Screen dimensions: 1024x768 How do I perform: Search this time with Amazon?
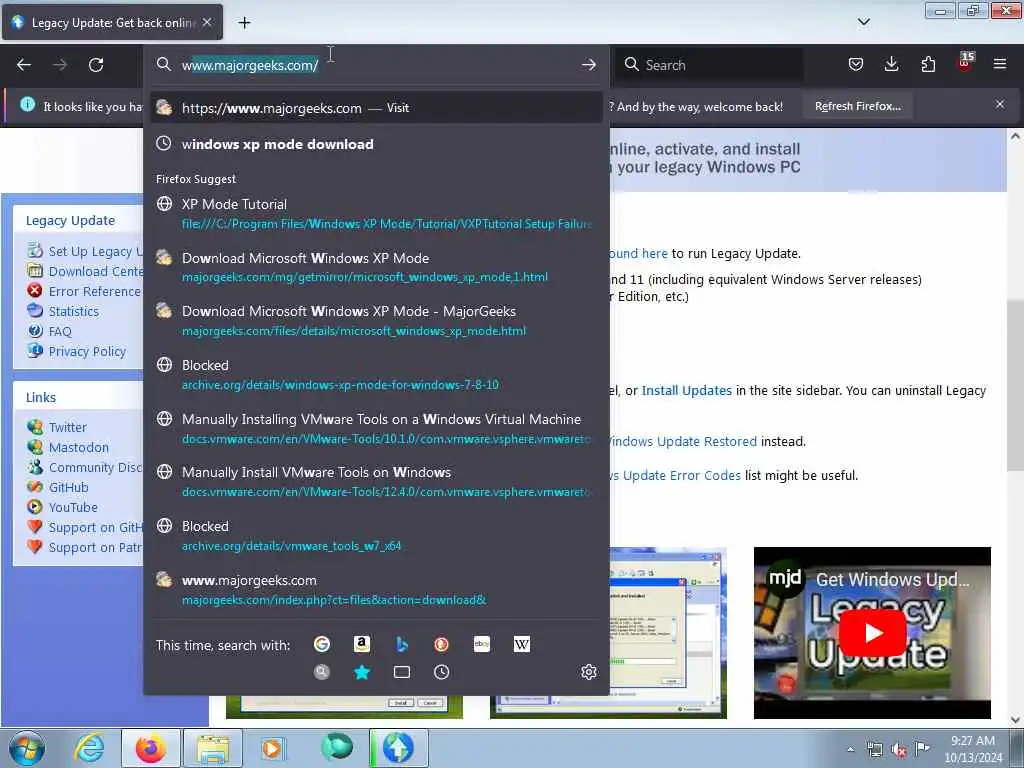click(x=362, y=645)
